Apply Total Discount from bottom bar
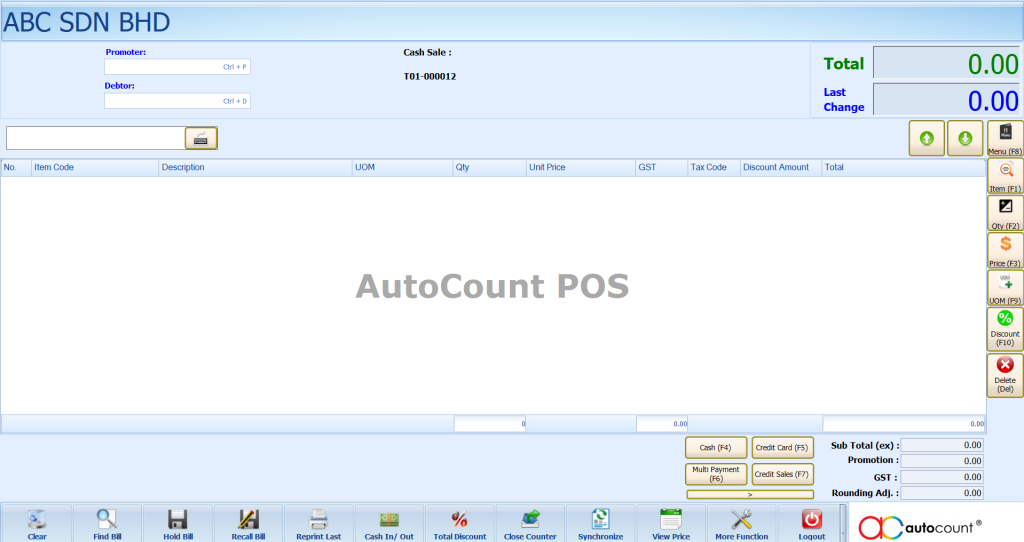 coord(459,522)
